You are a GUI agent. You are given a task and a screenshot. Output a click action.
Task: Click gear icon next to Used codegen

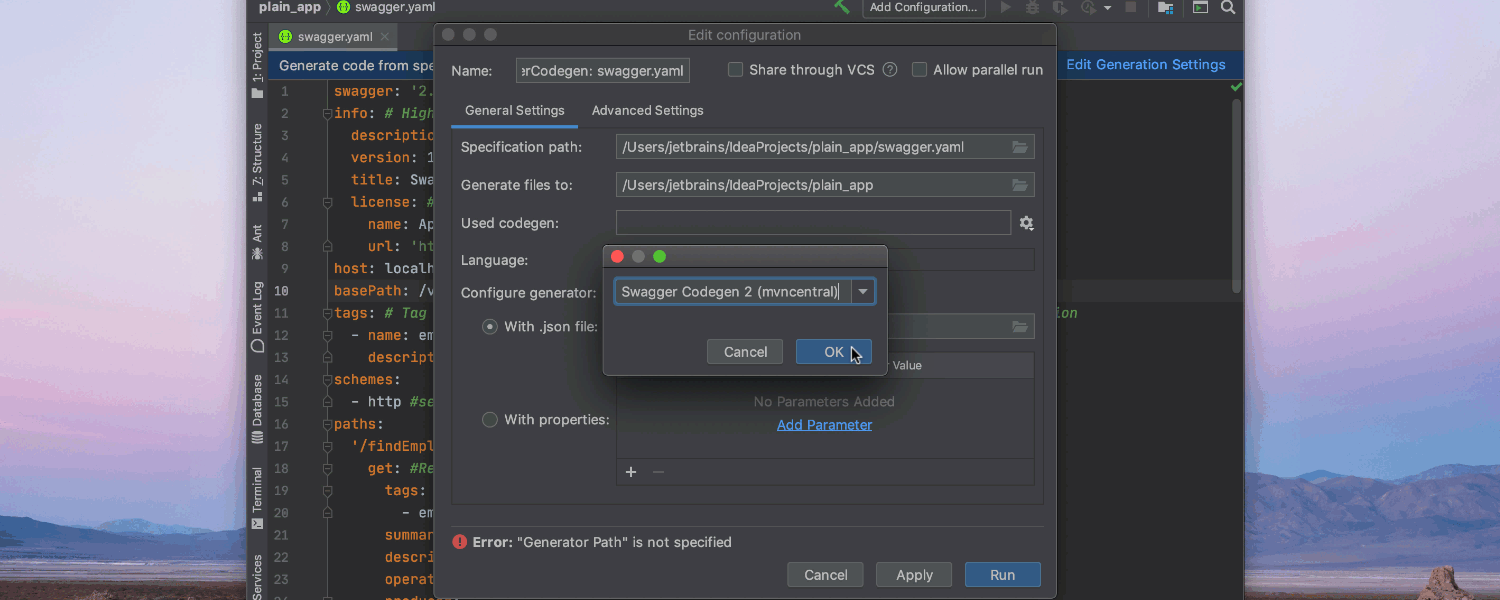coord(1026,223)
